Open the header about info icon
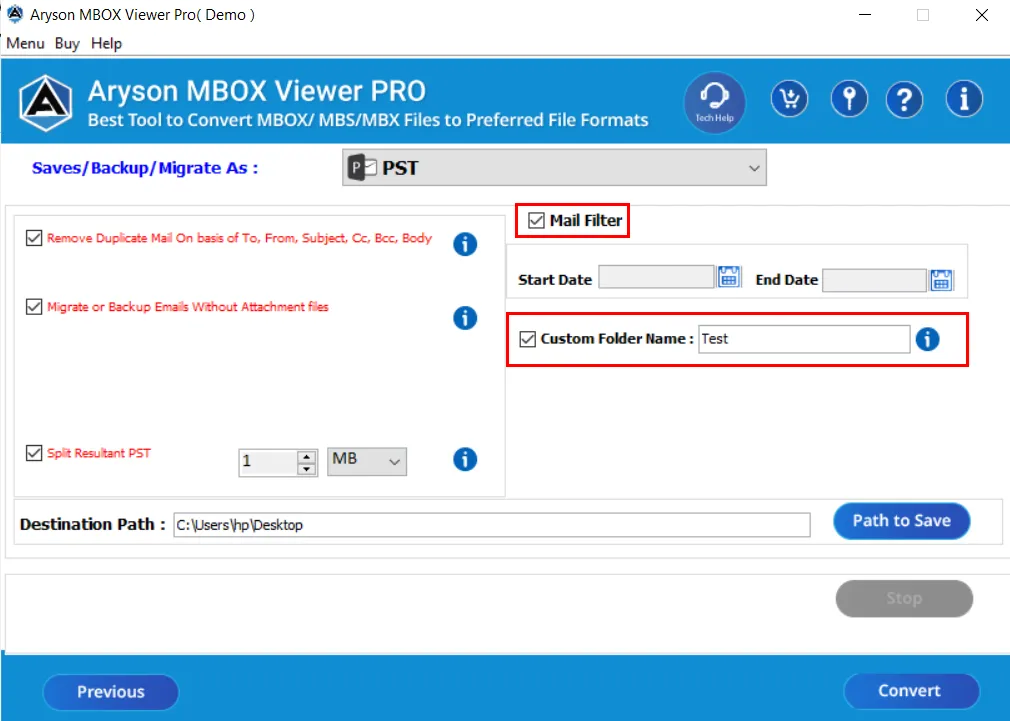 (964, 99)
